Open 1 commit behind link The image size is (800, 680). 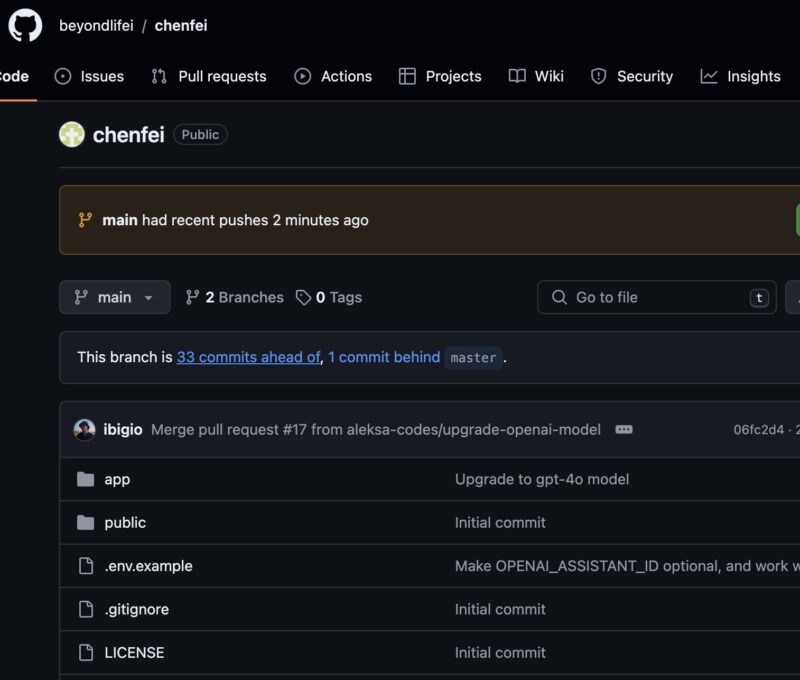pyautogui.click(x=384, y=357)
